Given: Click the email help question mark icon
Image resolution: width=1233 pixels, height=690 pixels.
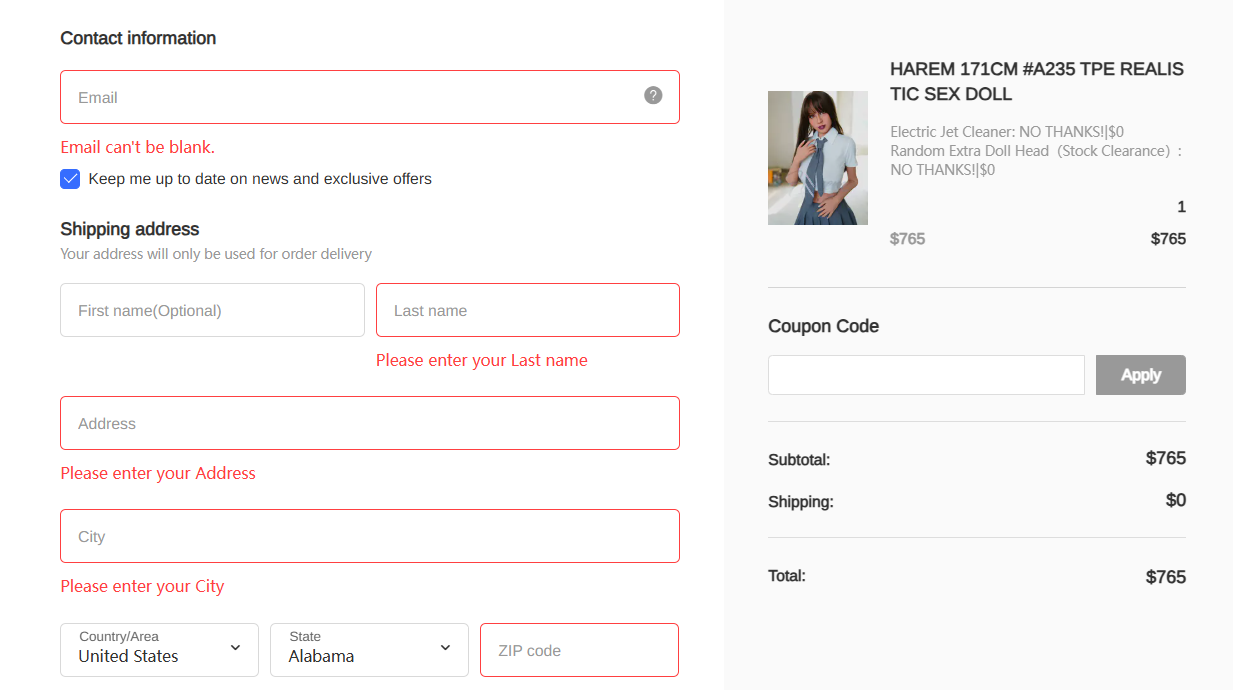Looking at the screenshot, I should (x=653, y=95).
